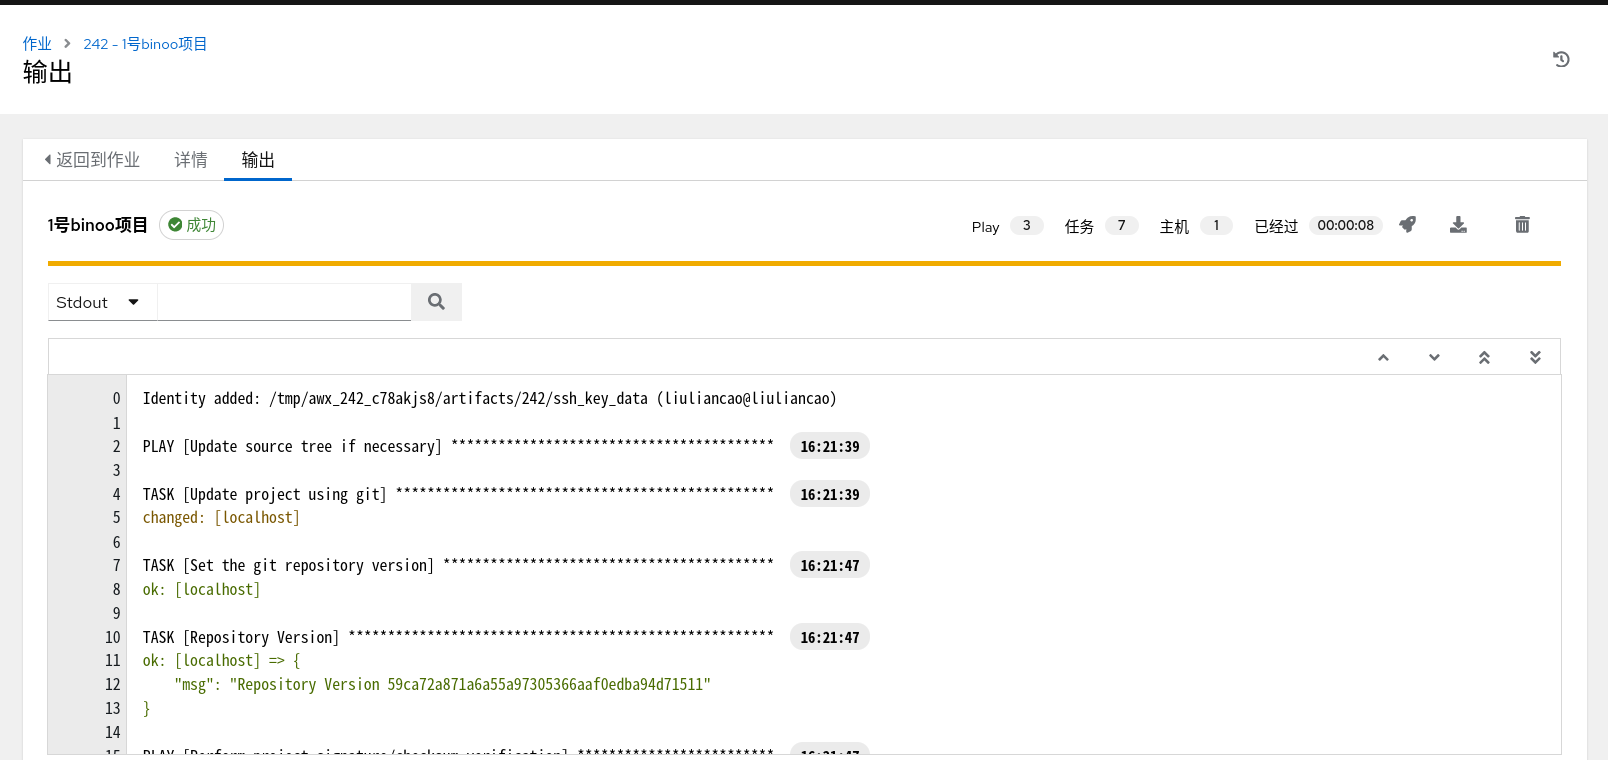Select TASK Update project using git line
Screen dimensions: 1608x760
458,494
